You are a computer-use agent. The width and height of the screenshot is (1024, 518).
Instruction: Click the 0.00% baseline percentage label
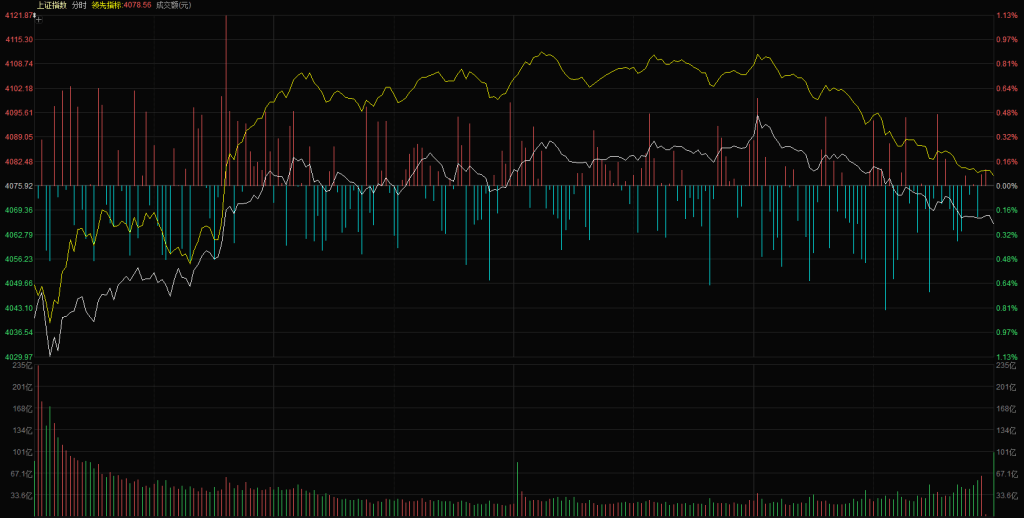click(x=1007, y=186)
